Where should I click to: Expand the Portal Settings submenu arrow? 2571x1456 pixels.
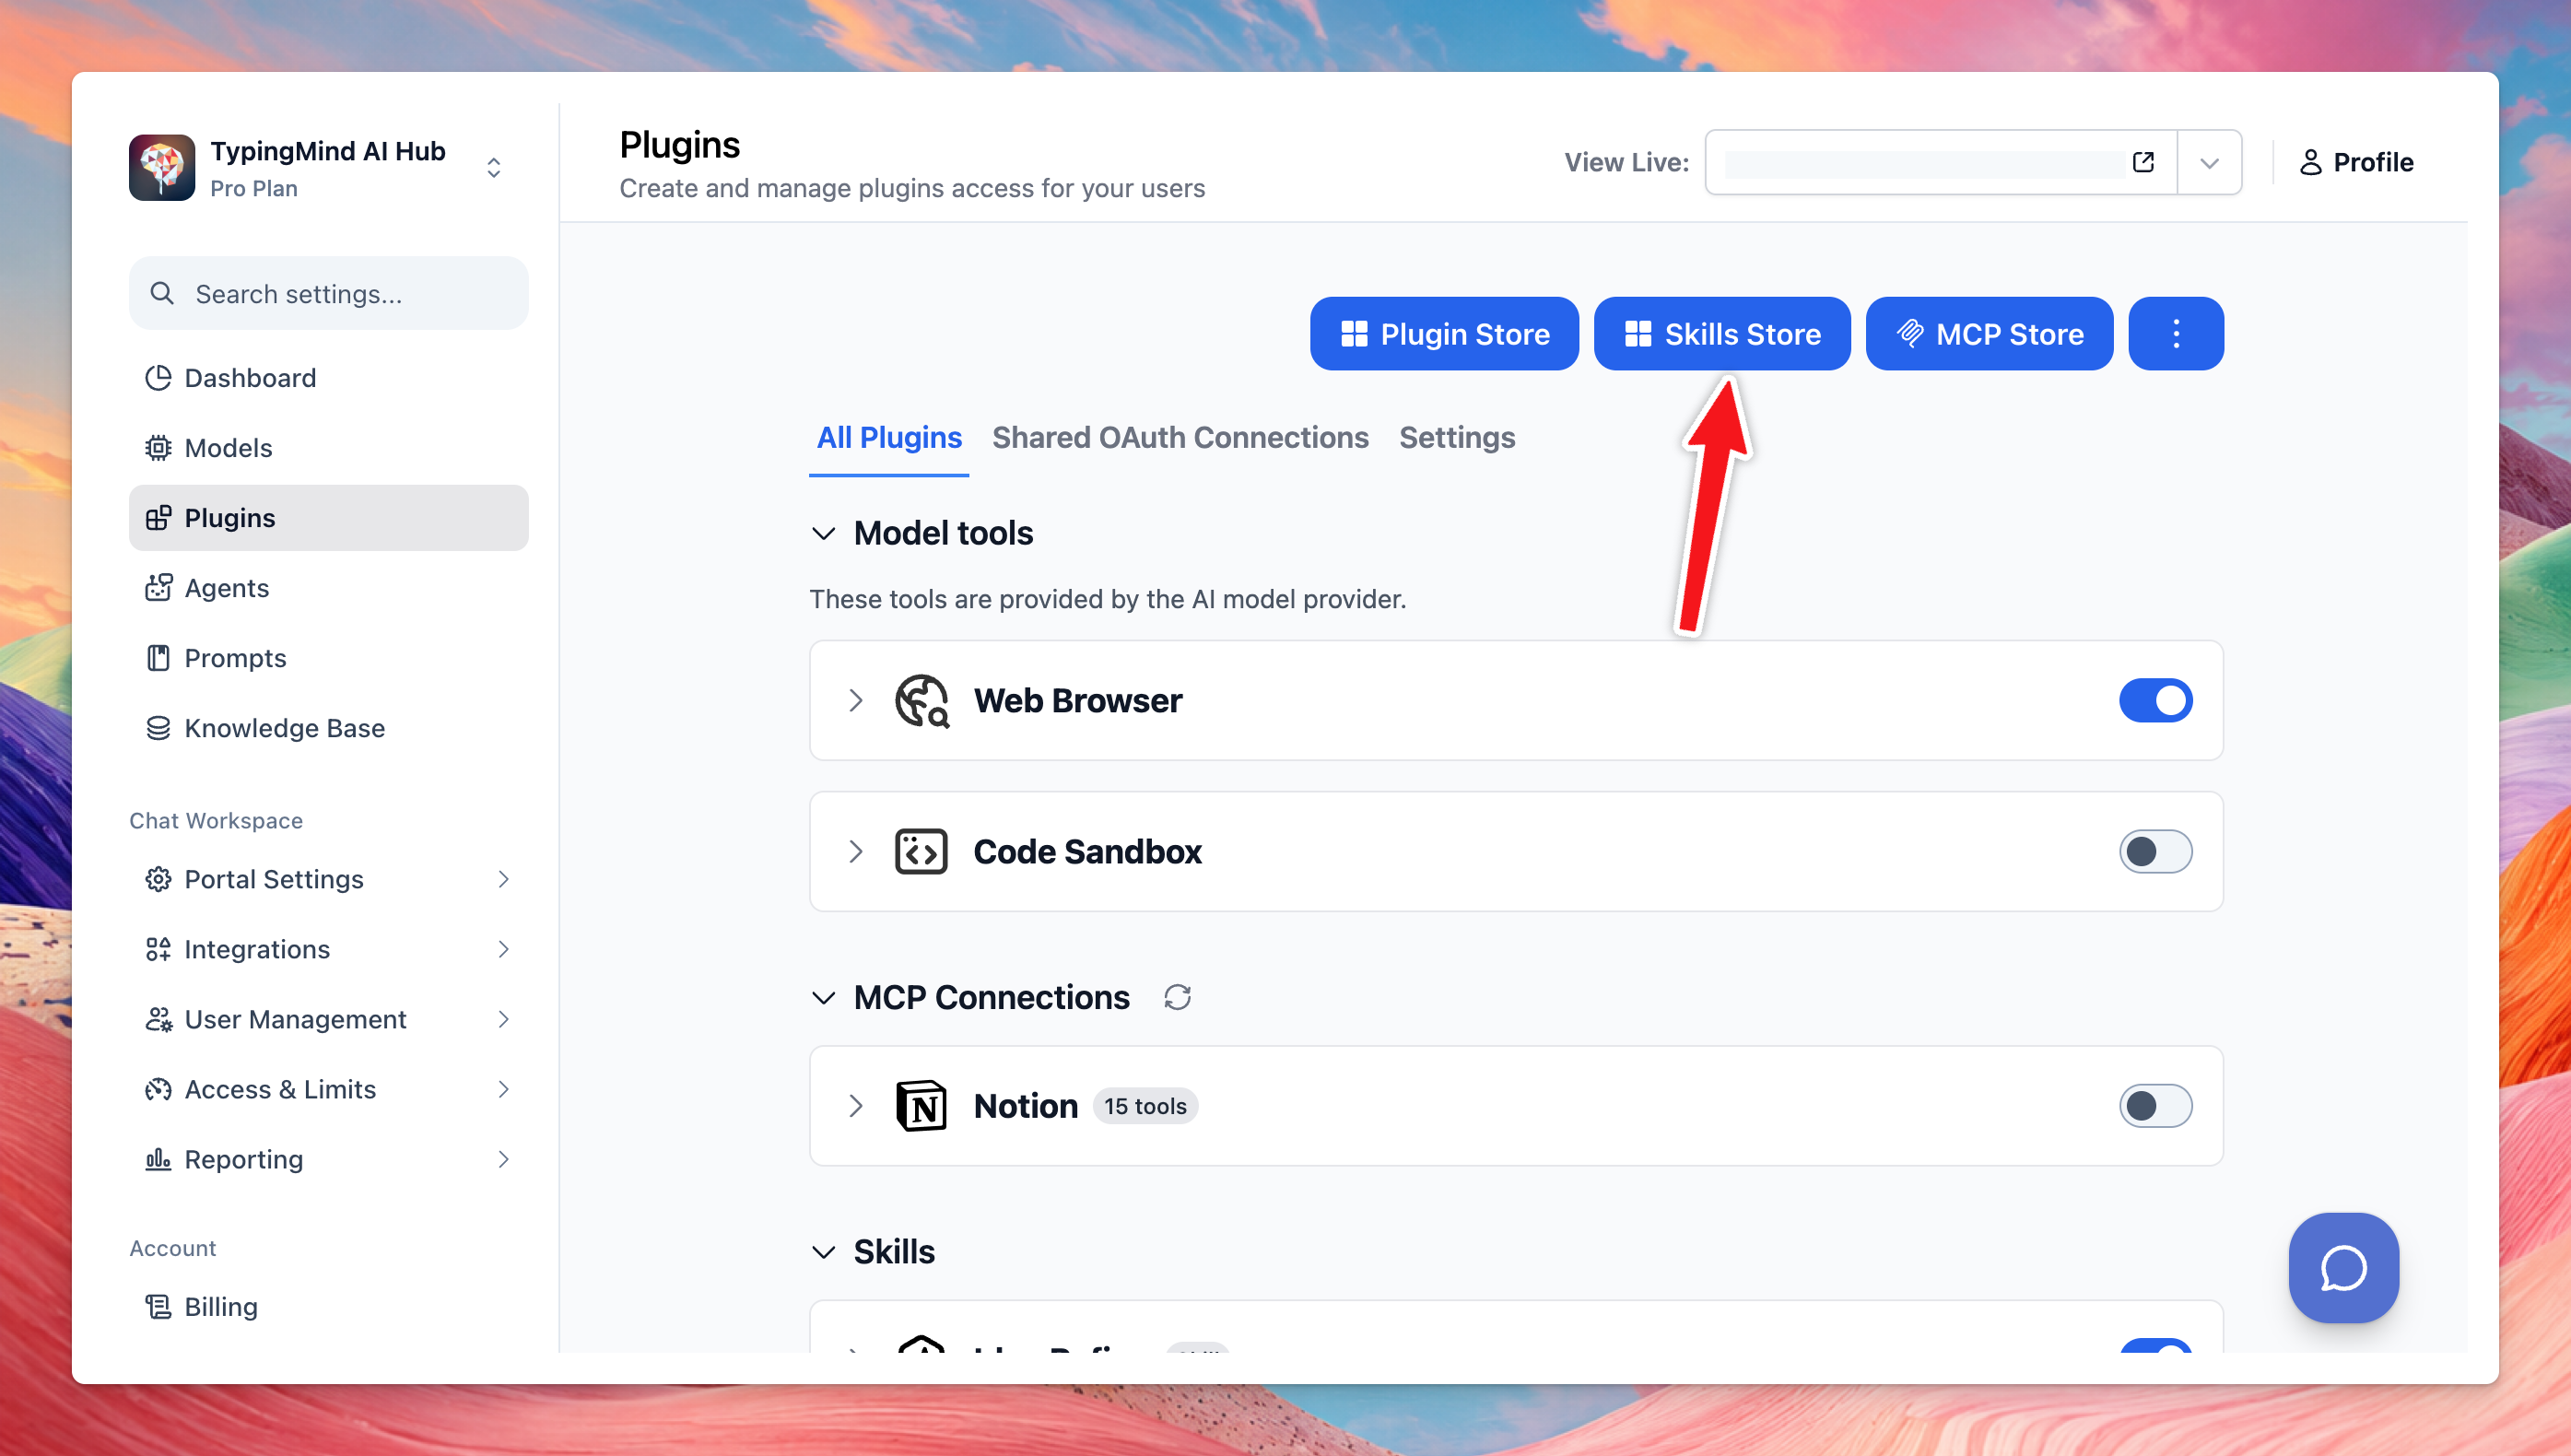click(504, 879)
